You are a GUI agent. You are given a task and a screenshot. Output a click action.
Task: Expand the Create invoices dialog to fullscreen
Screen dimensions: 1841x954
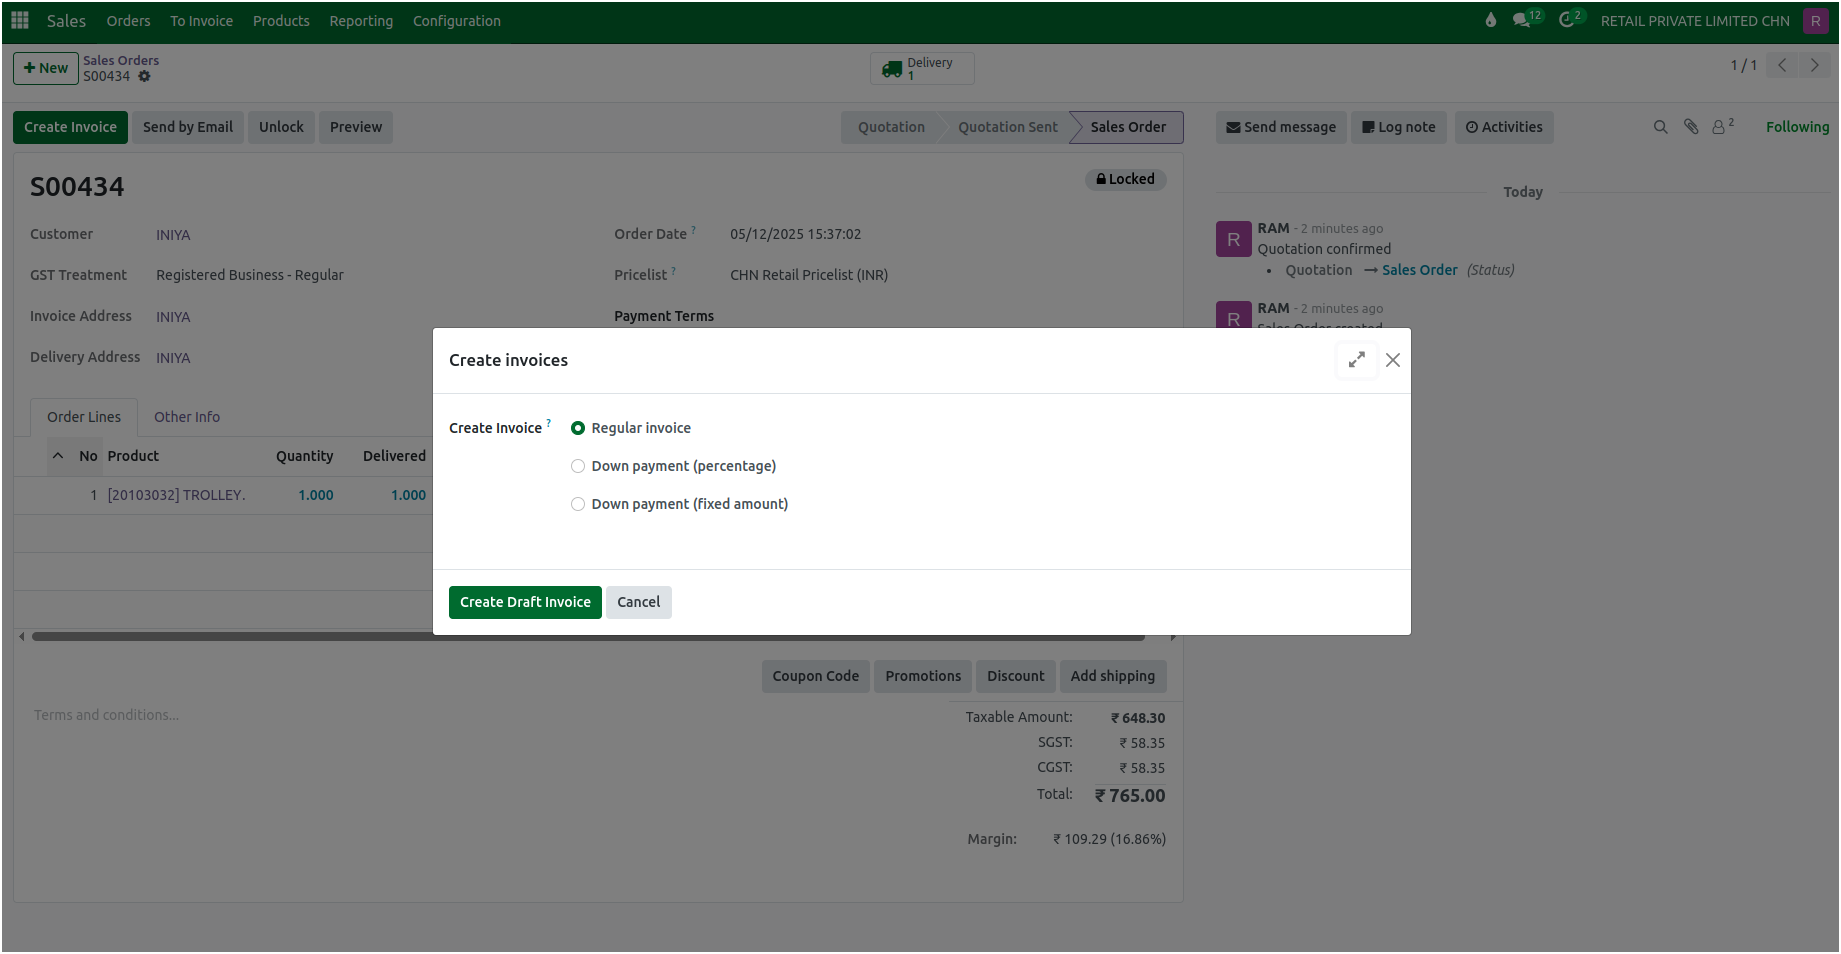[x=1356, y=360]
